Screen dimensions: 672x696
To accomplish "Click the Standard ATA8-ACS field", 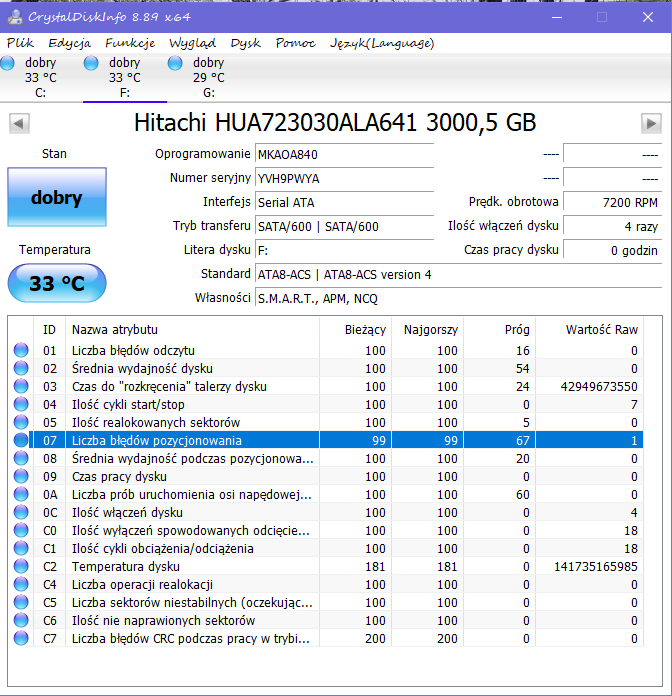I will [459, 274].
